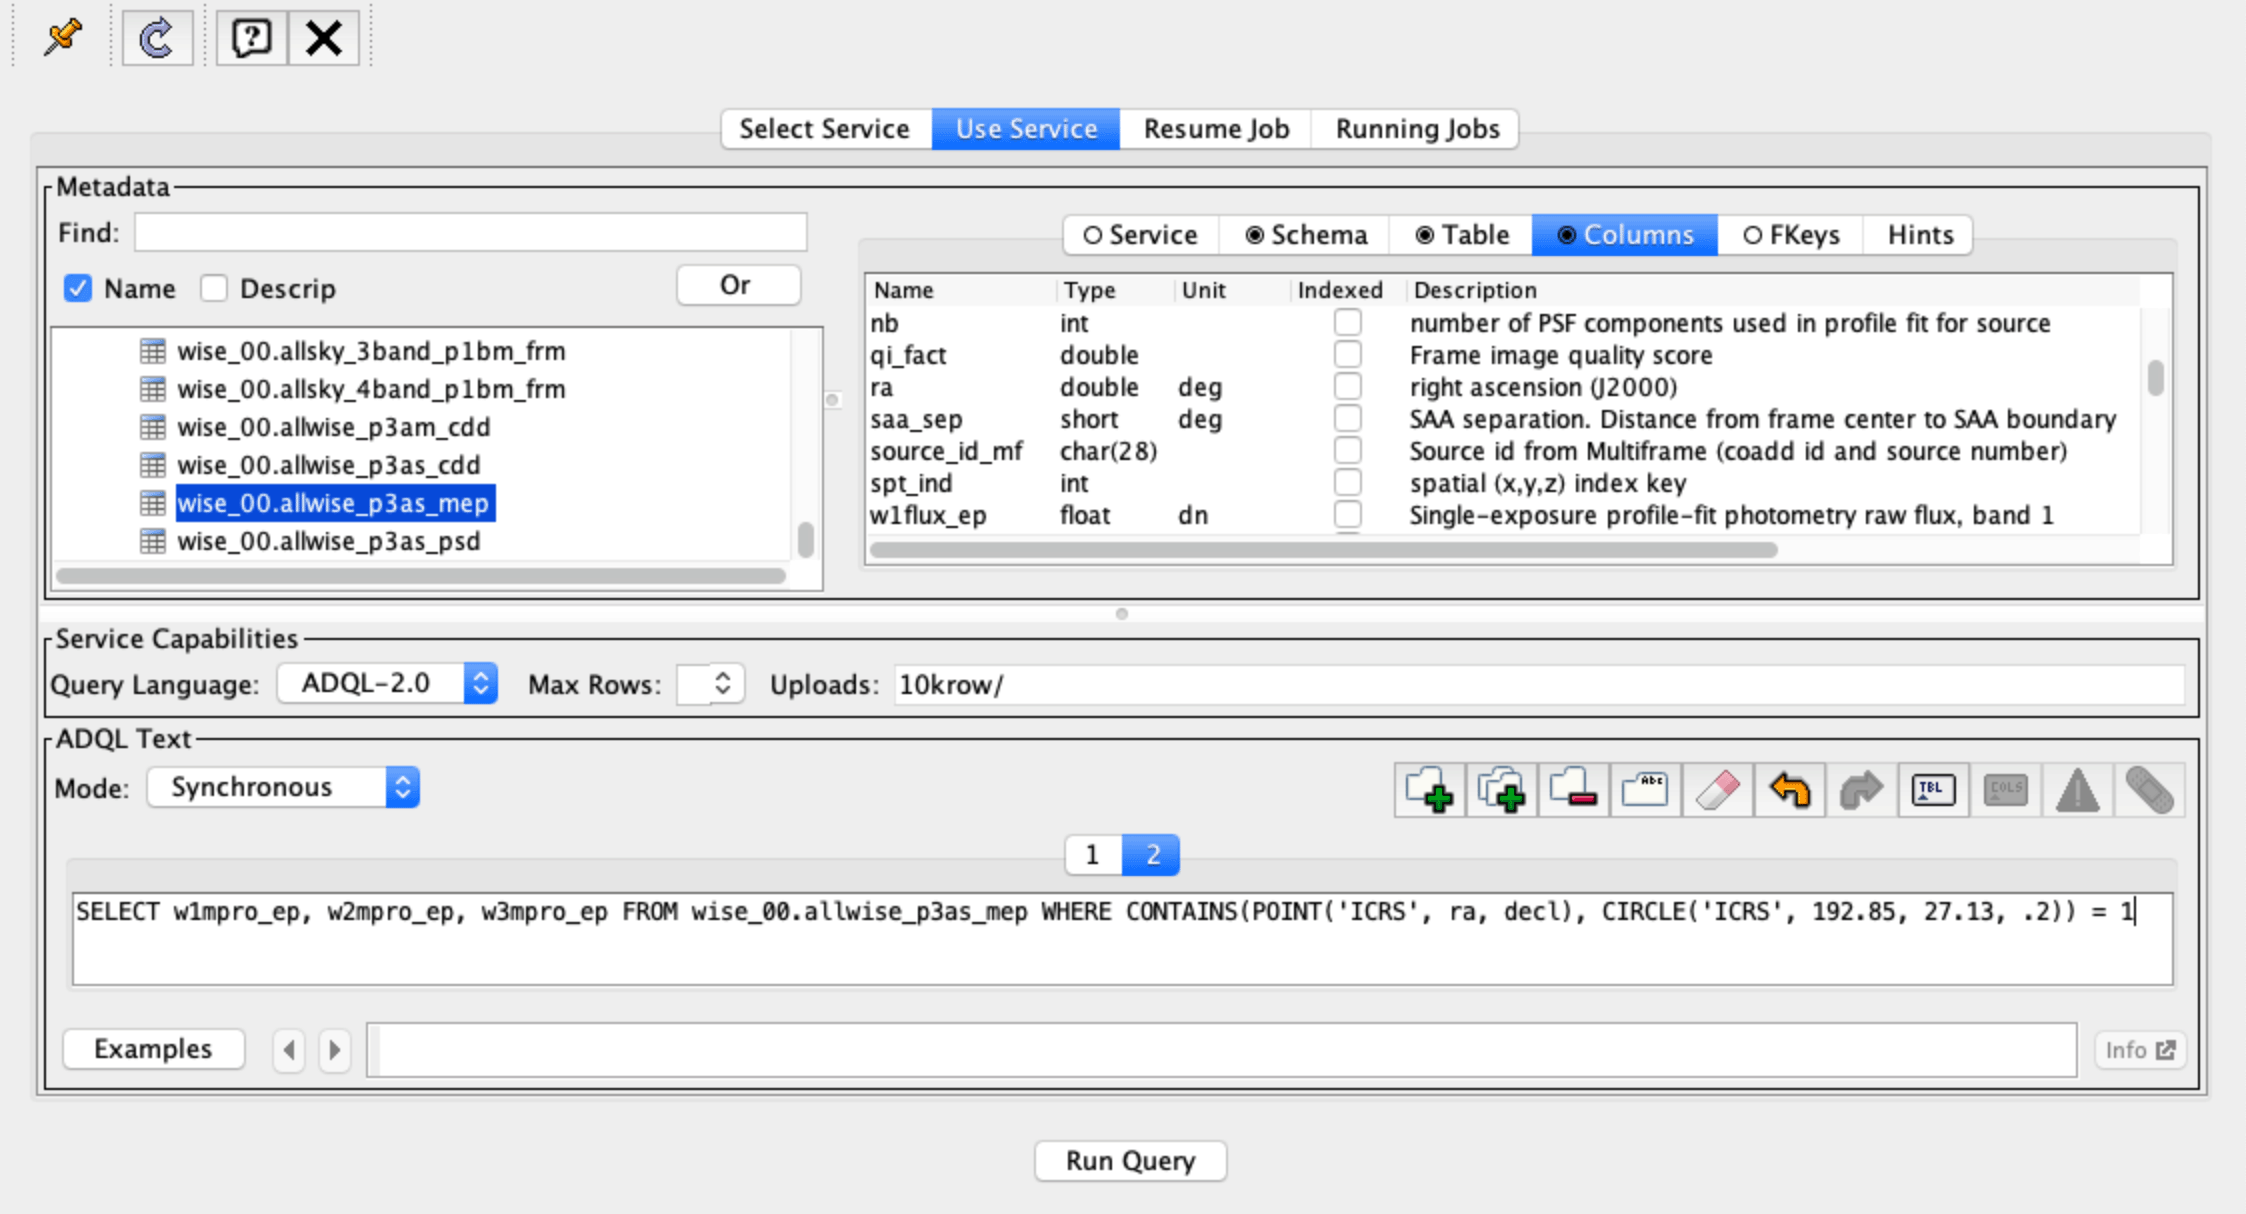This screenshot has width=2246, height=1214.
Task: Check the Indexed box for the ra column
Action: [x=1347, y=386]
